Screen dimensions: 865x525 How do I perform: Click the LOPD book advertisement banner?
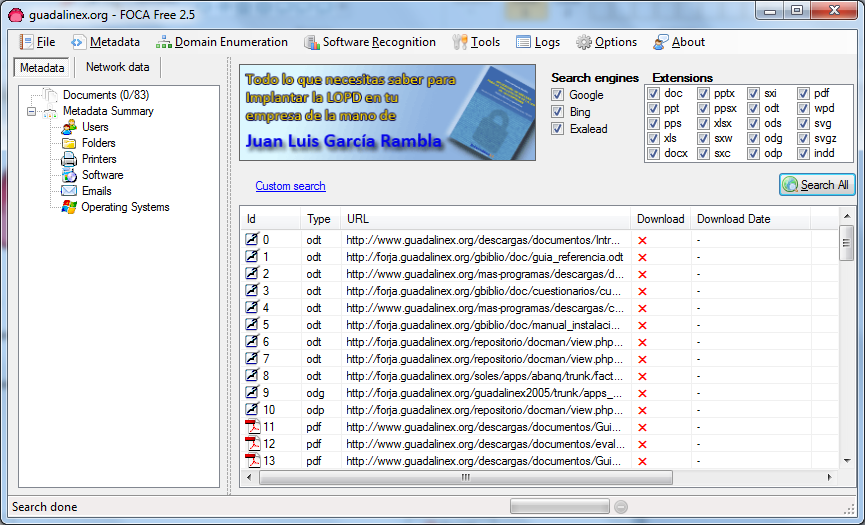click(x=387, y=112)
